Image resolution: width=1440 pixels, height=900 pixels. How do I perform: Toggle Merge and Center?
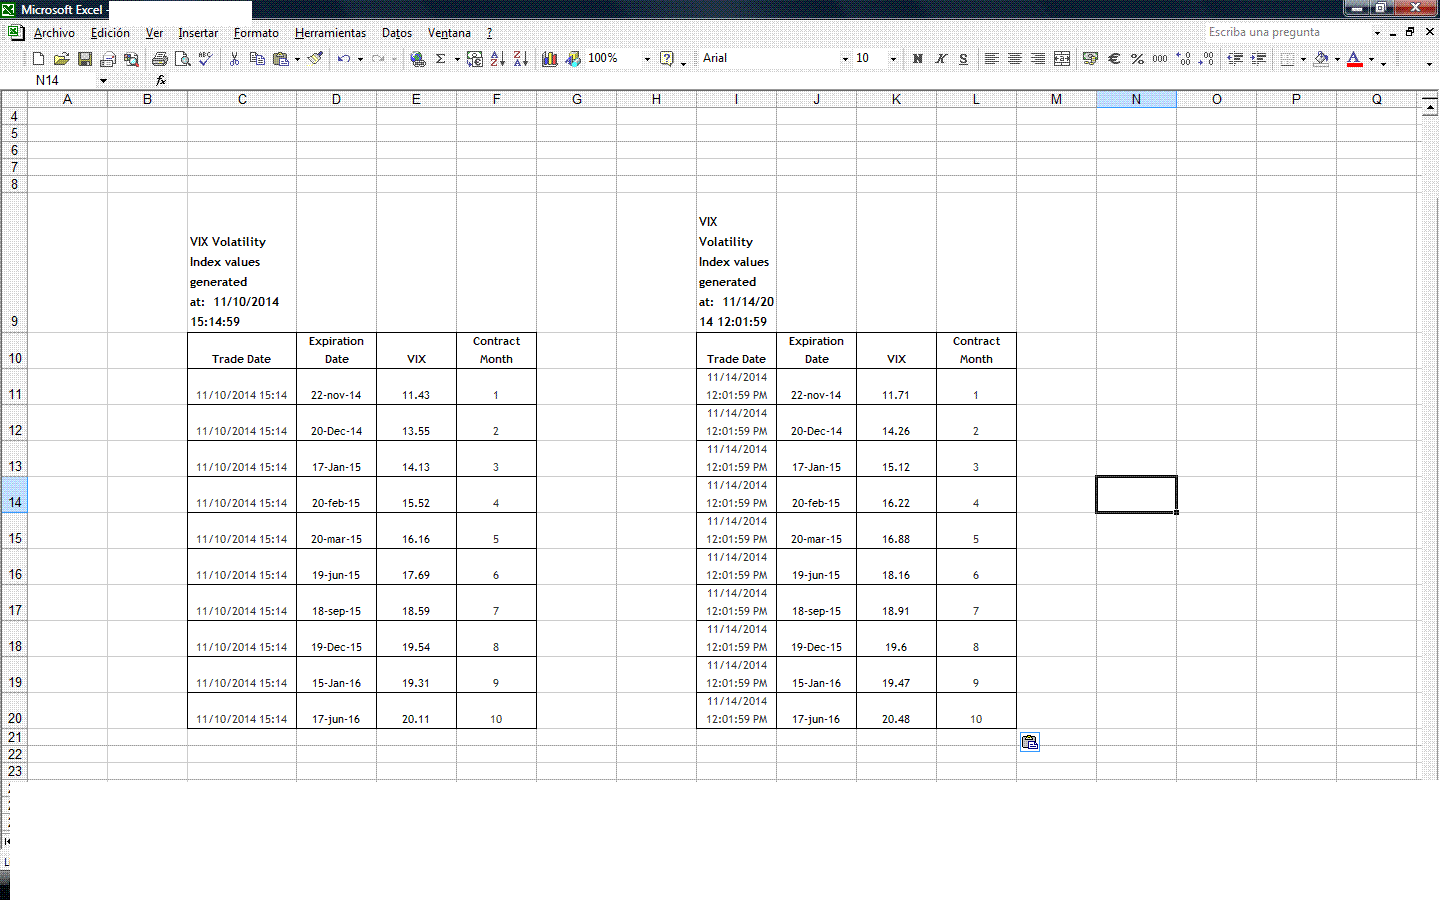[x=1062, y=59]
